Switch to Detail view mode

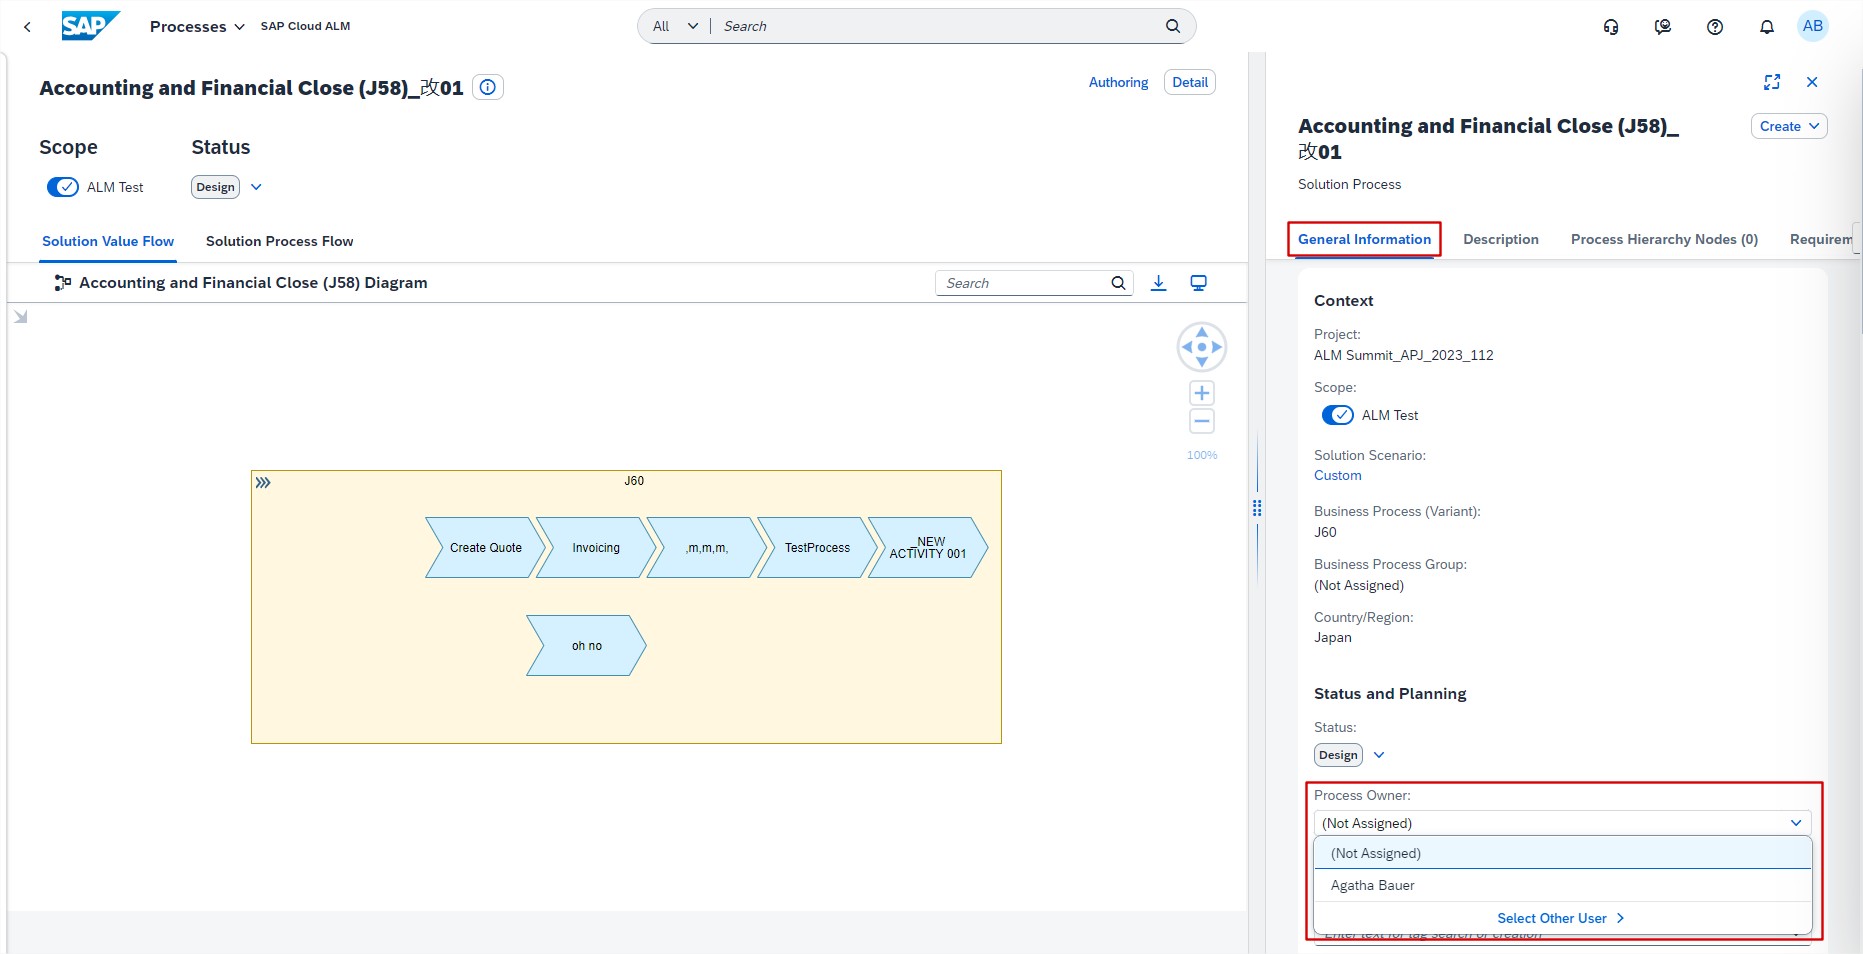point(1189,82)
